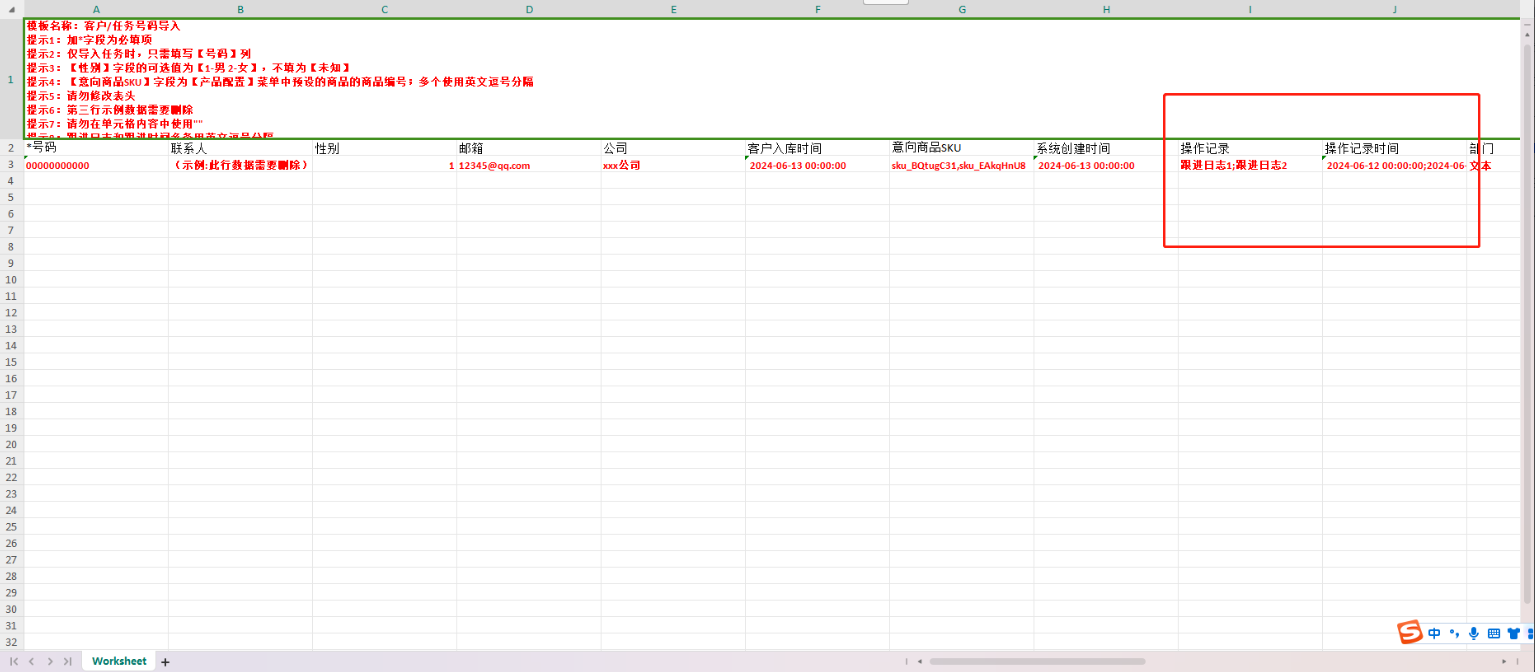Toggle Chinese punctuation mode in Sogou bar
The width and height of the screenshot is (1535, 672).
(x=1454, y=633)
